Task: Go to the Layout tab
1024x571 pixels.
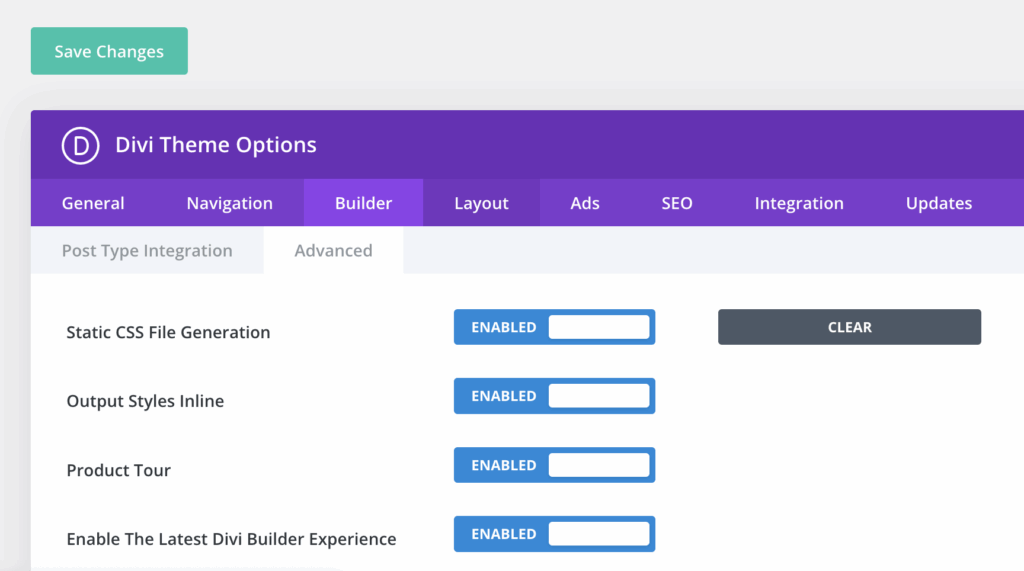Action: point(481,203)
